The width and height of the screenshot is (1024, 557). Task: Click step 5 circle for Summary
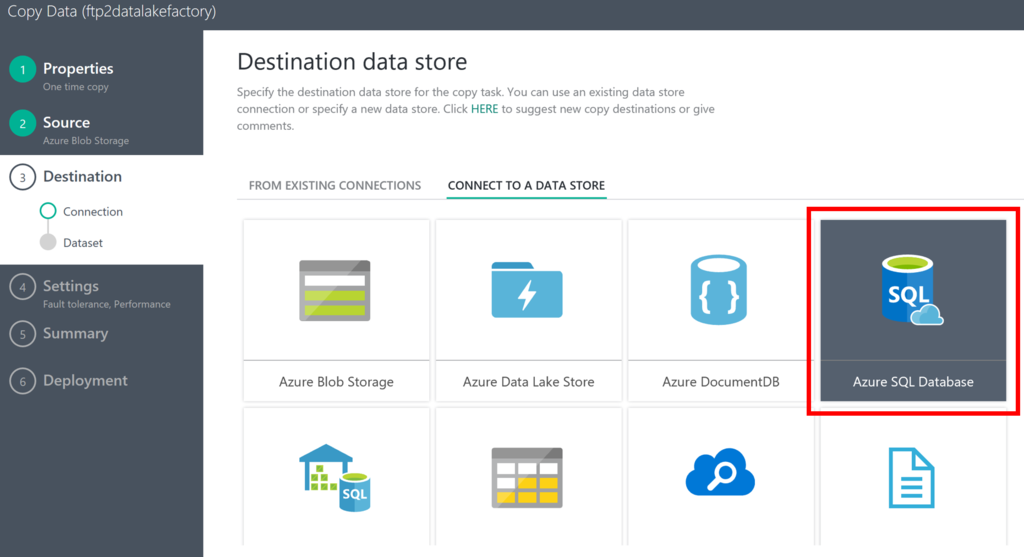[x=23, y=334]
